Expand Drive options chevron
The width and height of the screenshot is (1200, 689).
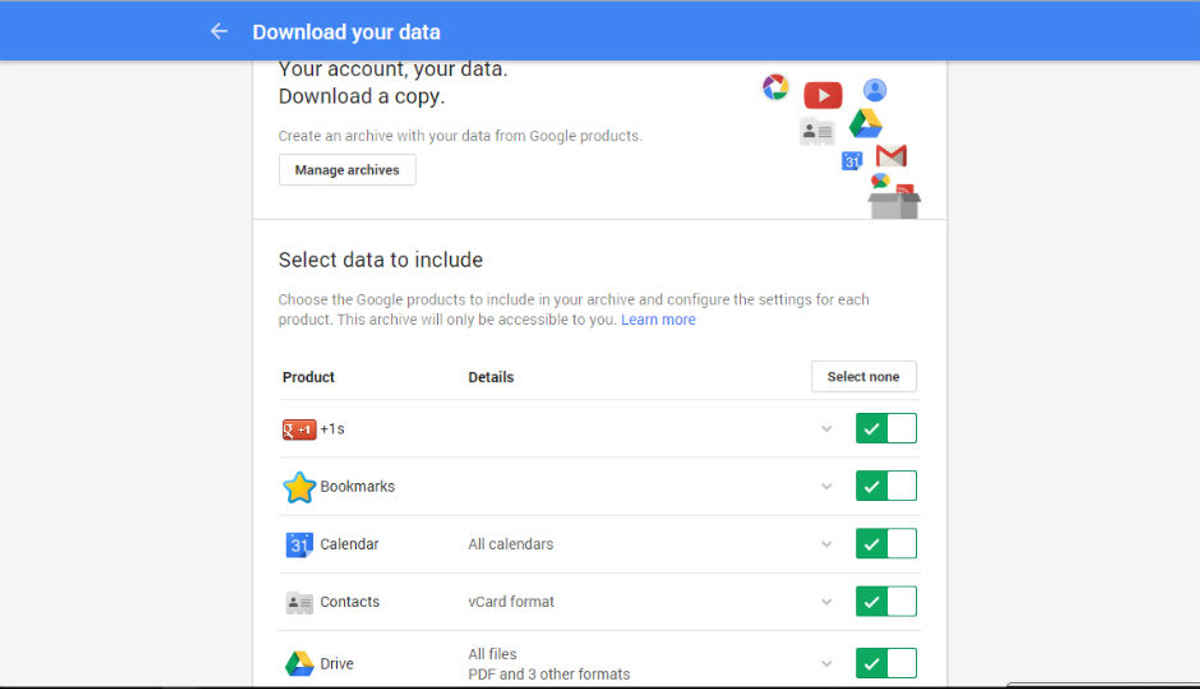[826, 663]
